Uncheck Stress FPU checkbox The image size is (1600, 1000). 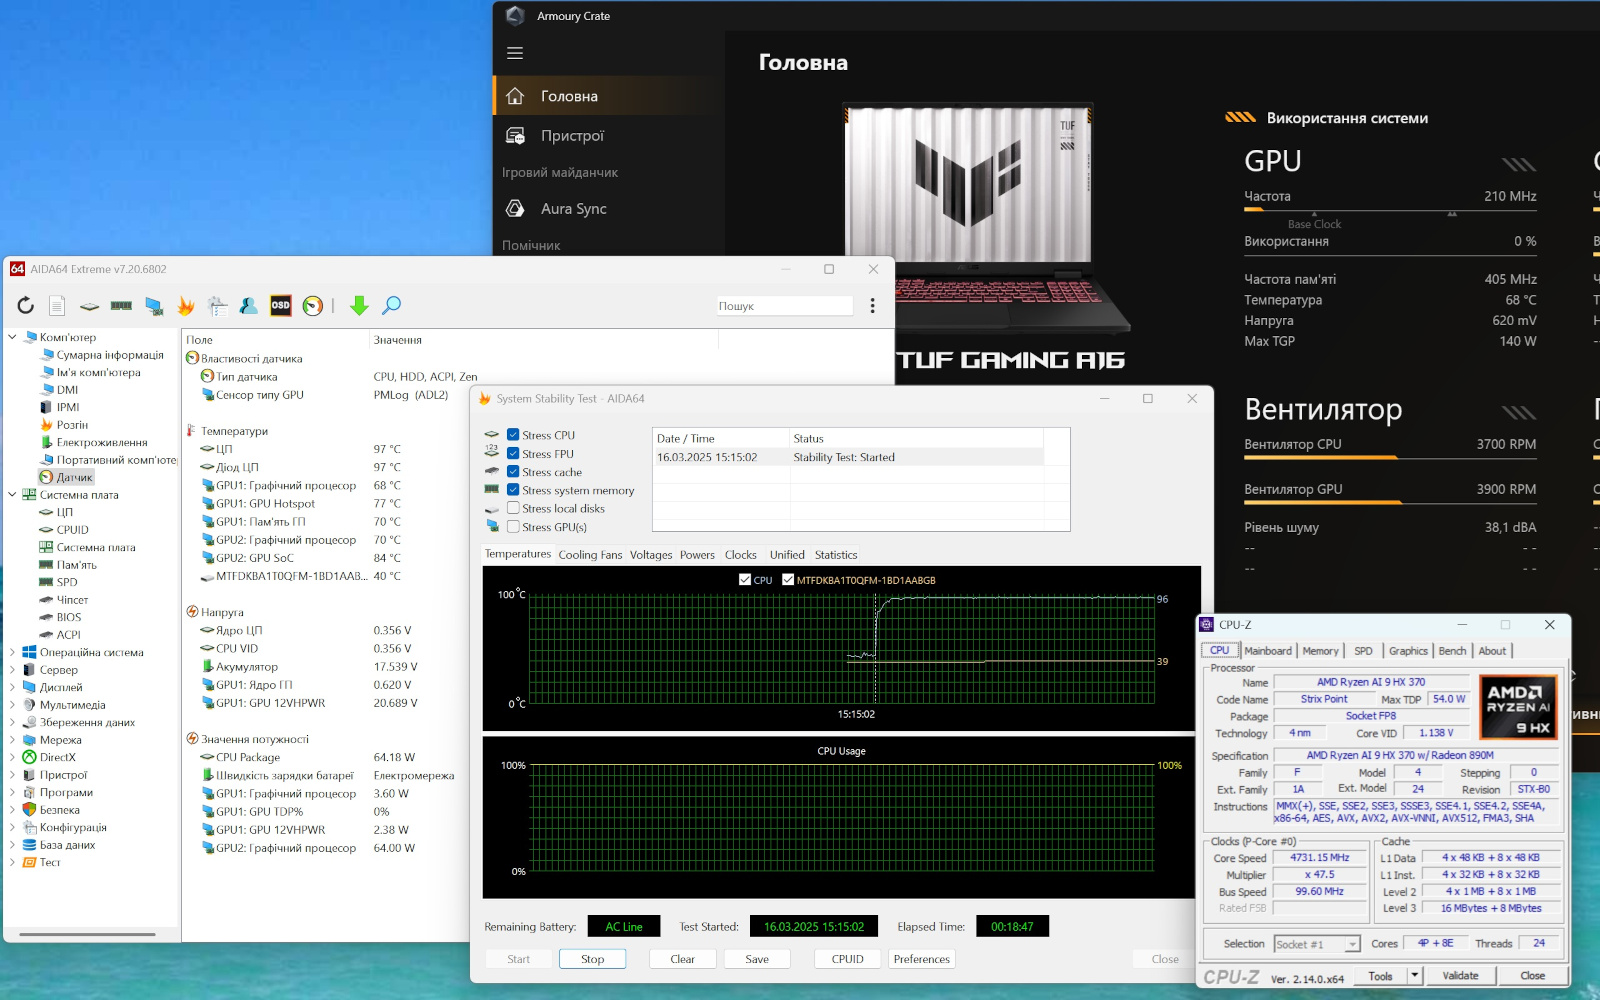click(513, 454)
